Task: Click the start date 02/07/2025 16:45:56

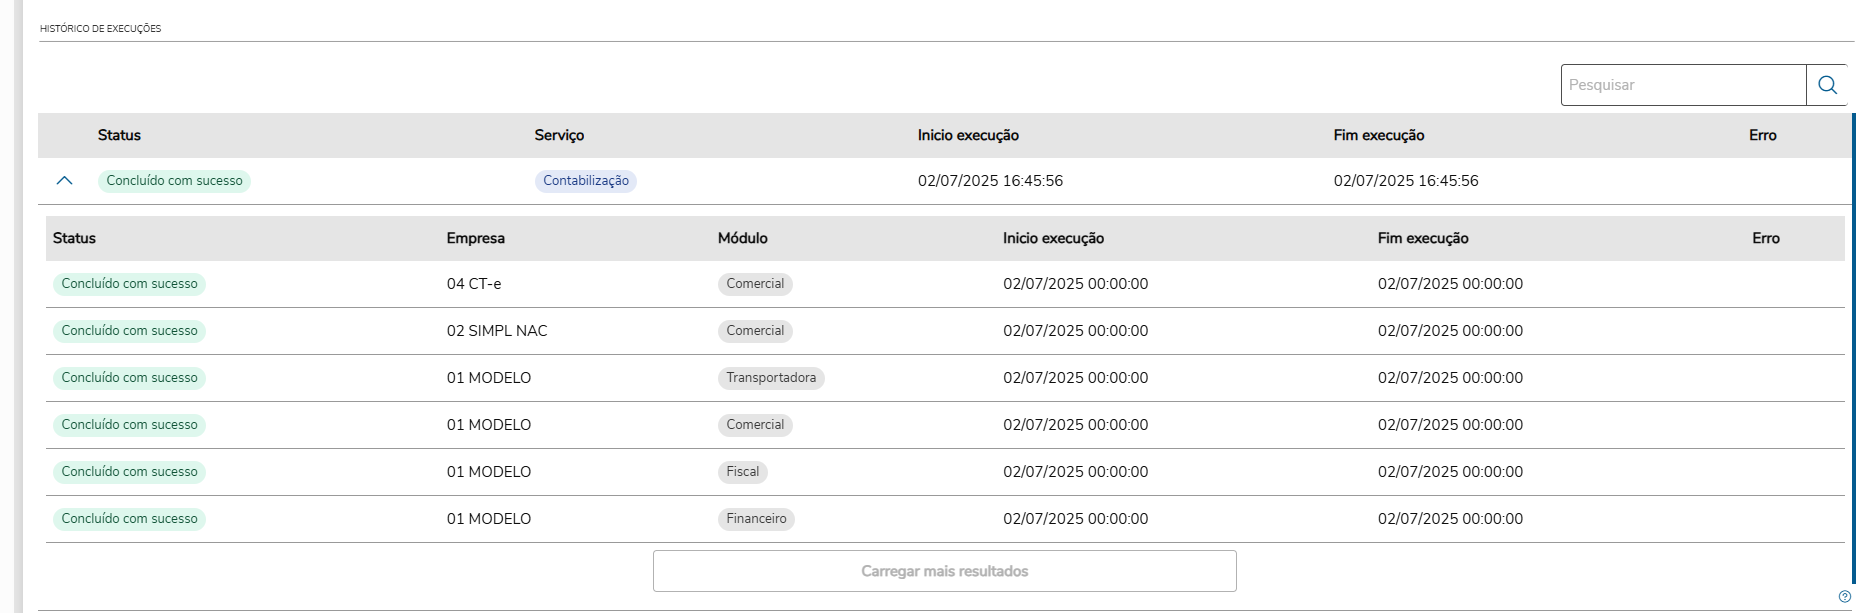Action: click(990, 181)
